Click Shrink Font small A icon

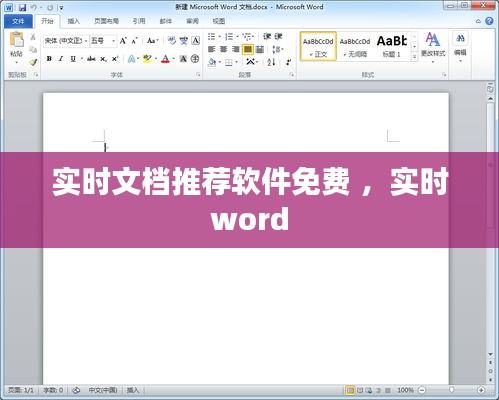click(134, 41)
